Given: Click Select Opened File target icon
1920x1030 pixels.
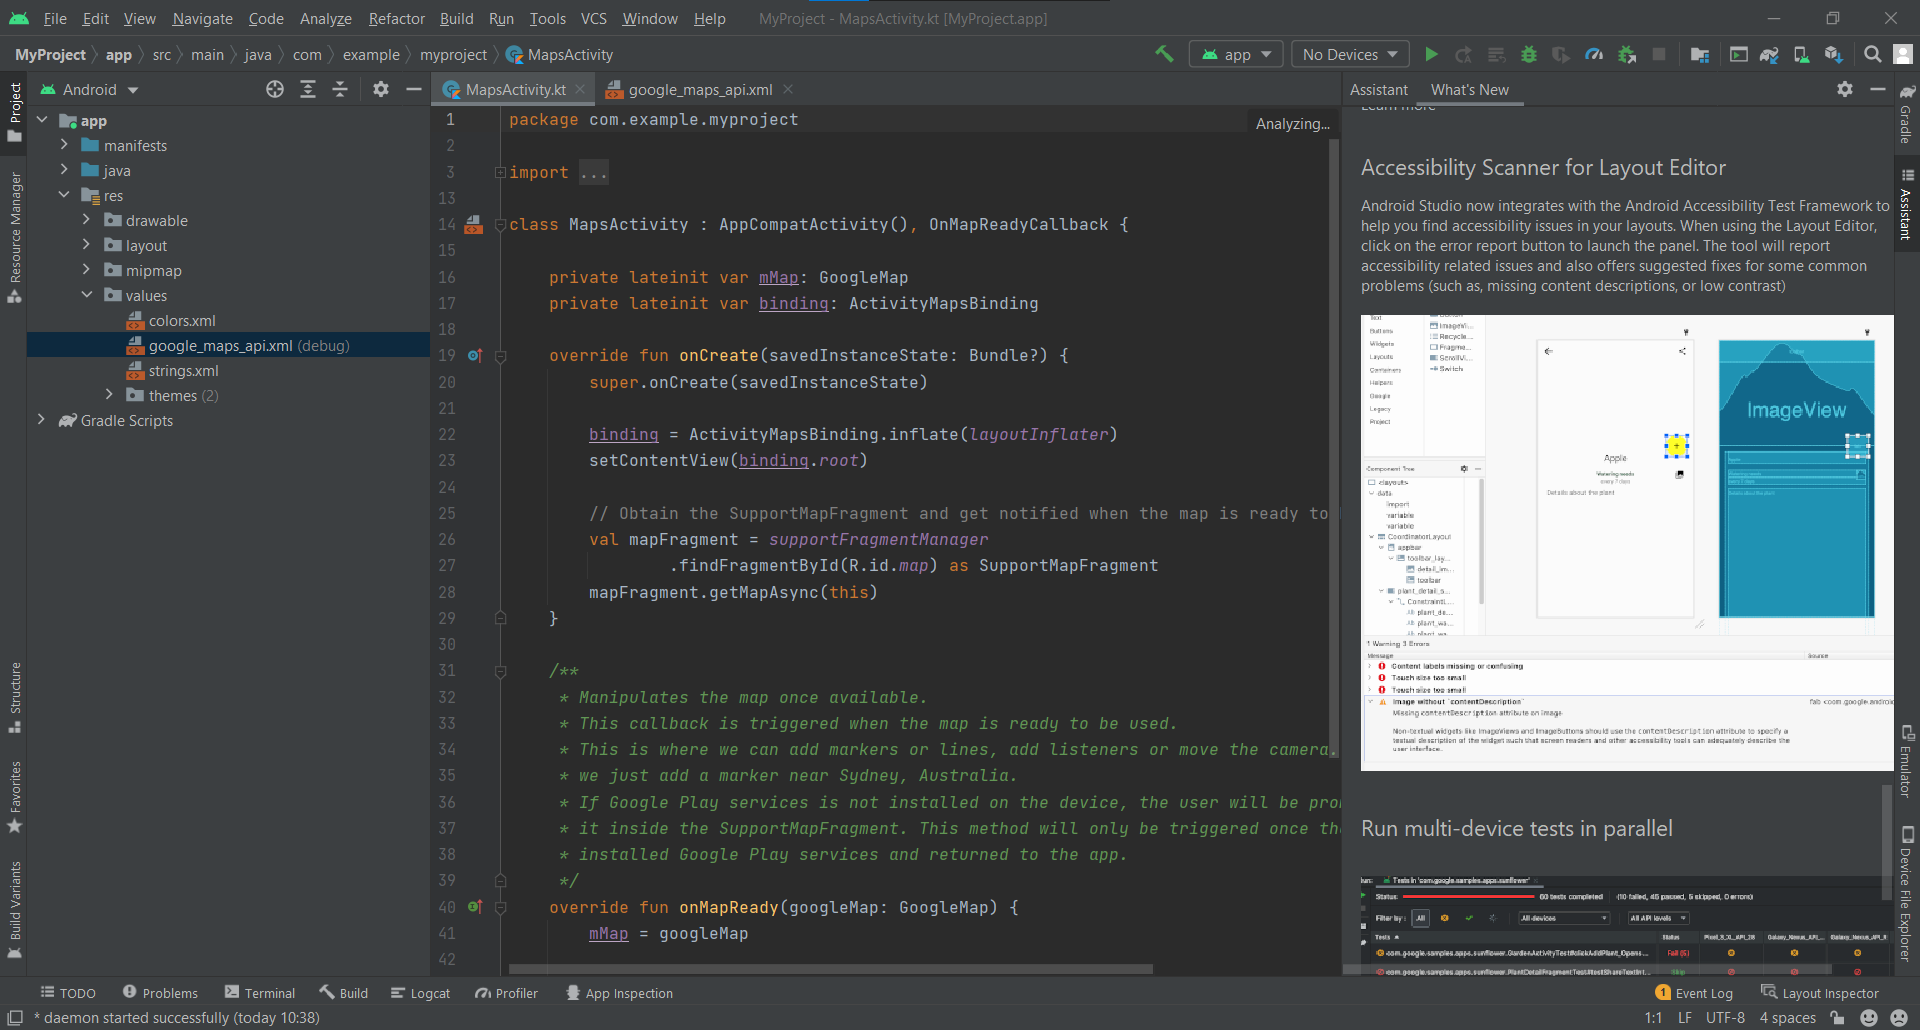Looking at the screenshot, I should click(x=275, y=89).
